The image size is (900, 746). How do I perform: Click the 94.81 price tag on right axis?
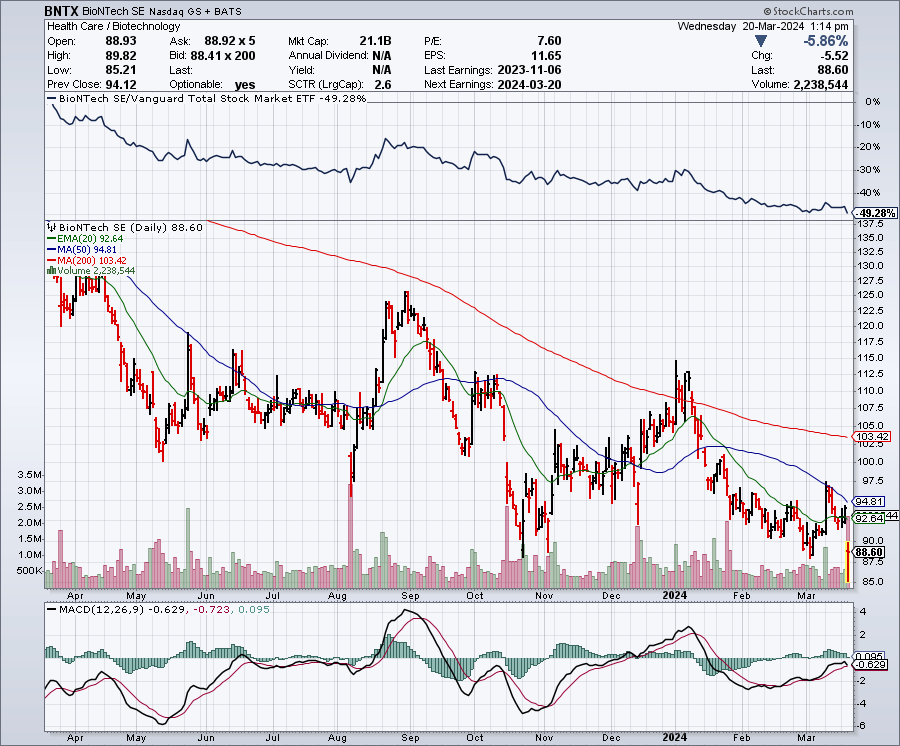(x=870, y=501)
